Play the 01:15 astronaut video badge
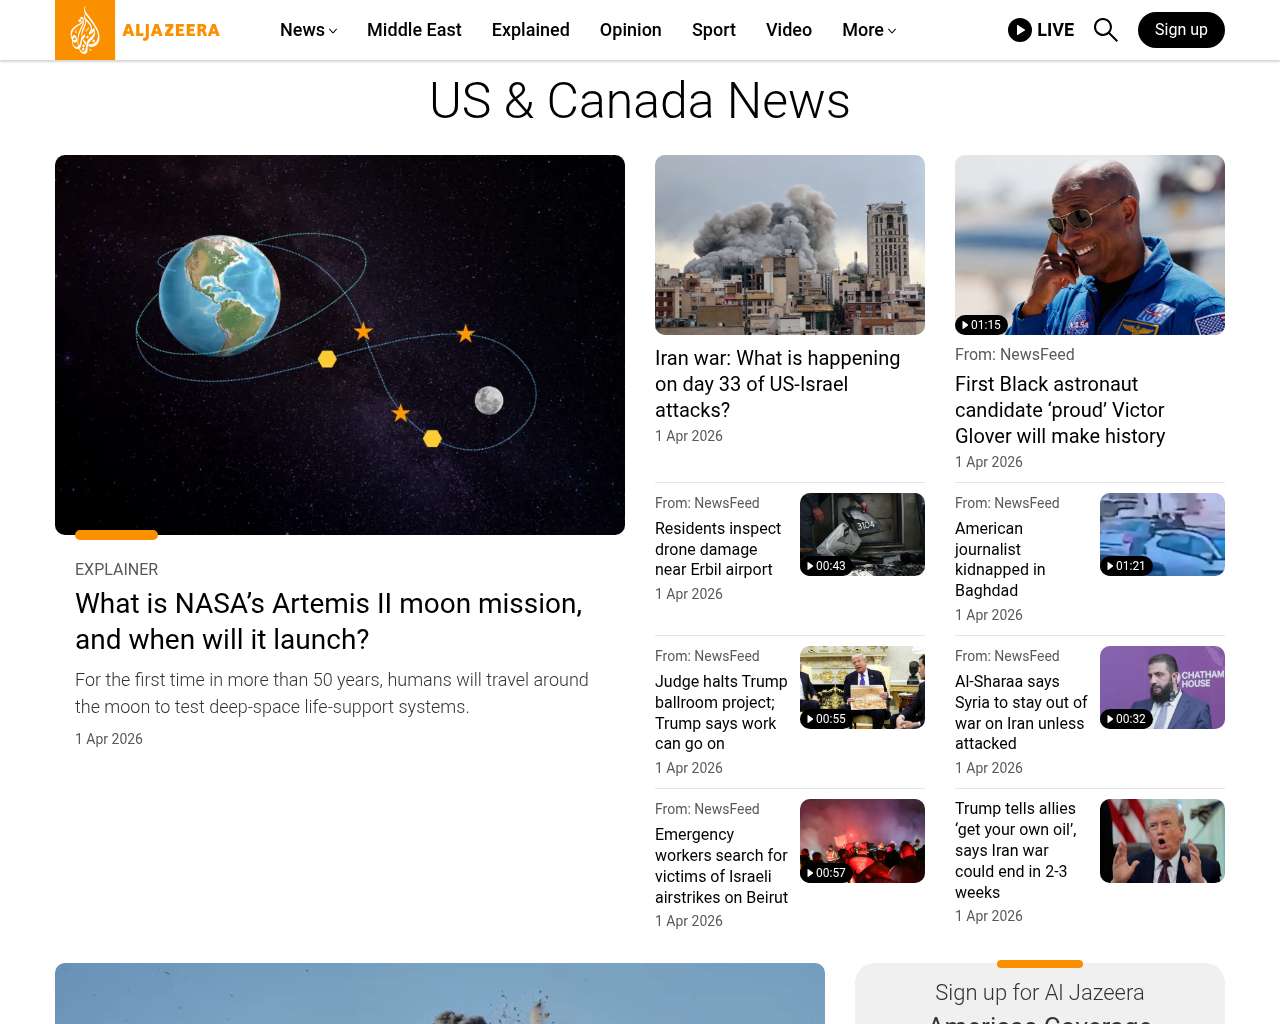The image size is (1280, 1024). click(x=981, y=325)
